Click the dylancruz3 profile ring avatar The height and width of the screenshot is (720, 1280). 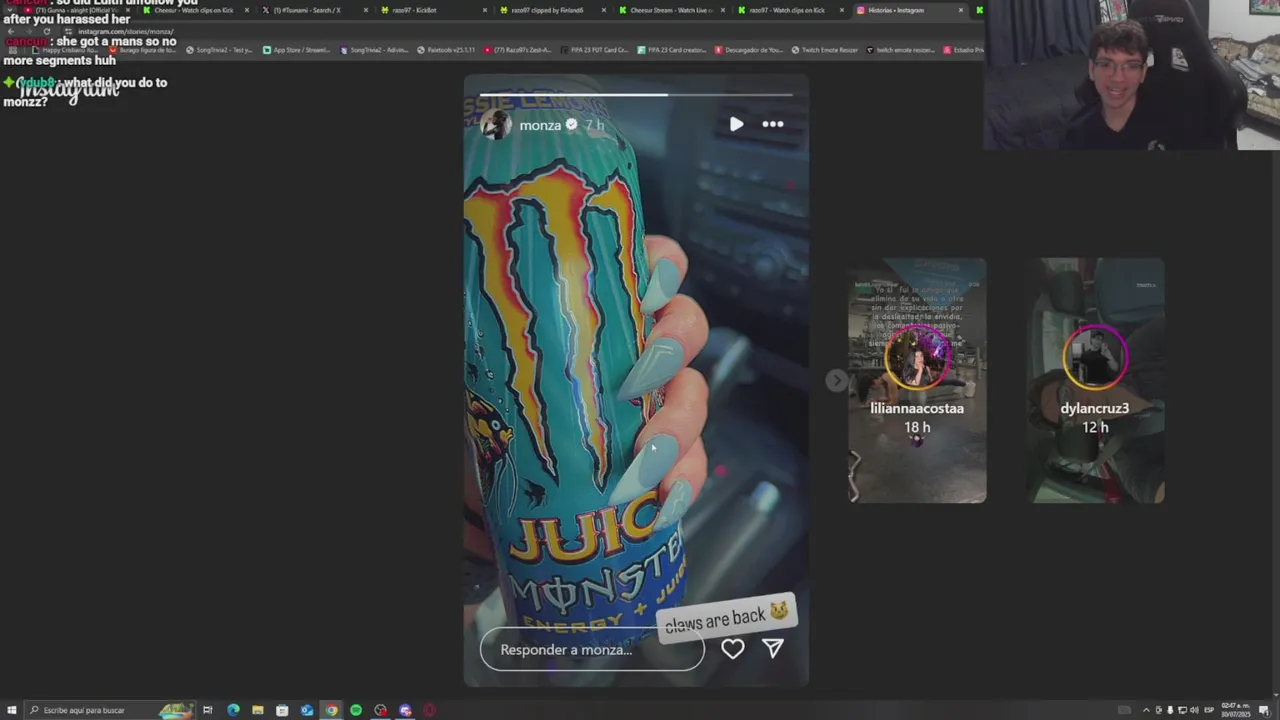pos(1095,358)
